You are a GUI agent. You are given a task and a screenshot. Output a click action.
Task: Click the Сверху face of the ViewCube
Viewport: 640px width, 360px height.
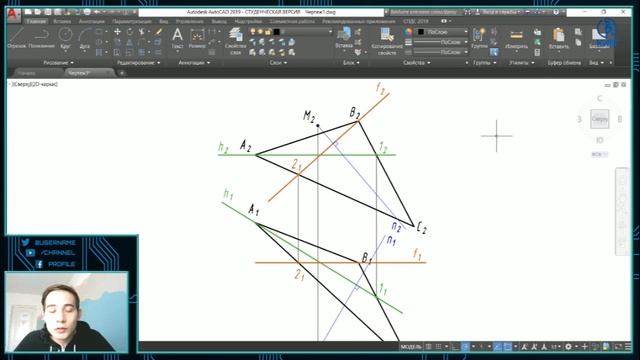pyautogui.click(x=600, y=119)
